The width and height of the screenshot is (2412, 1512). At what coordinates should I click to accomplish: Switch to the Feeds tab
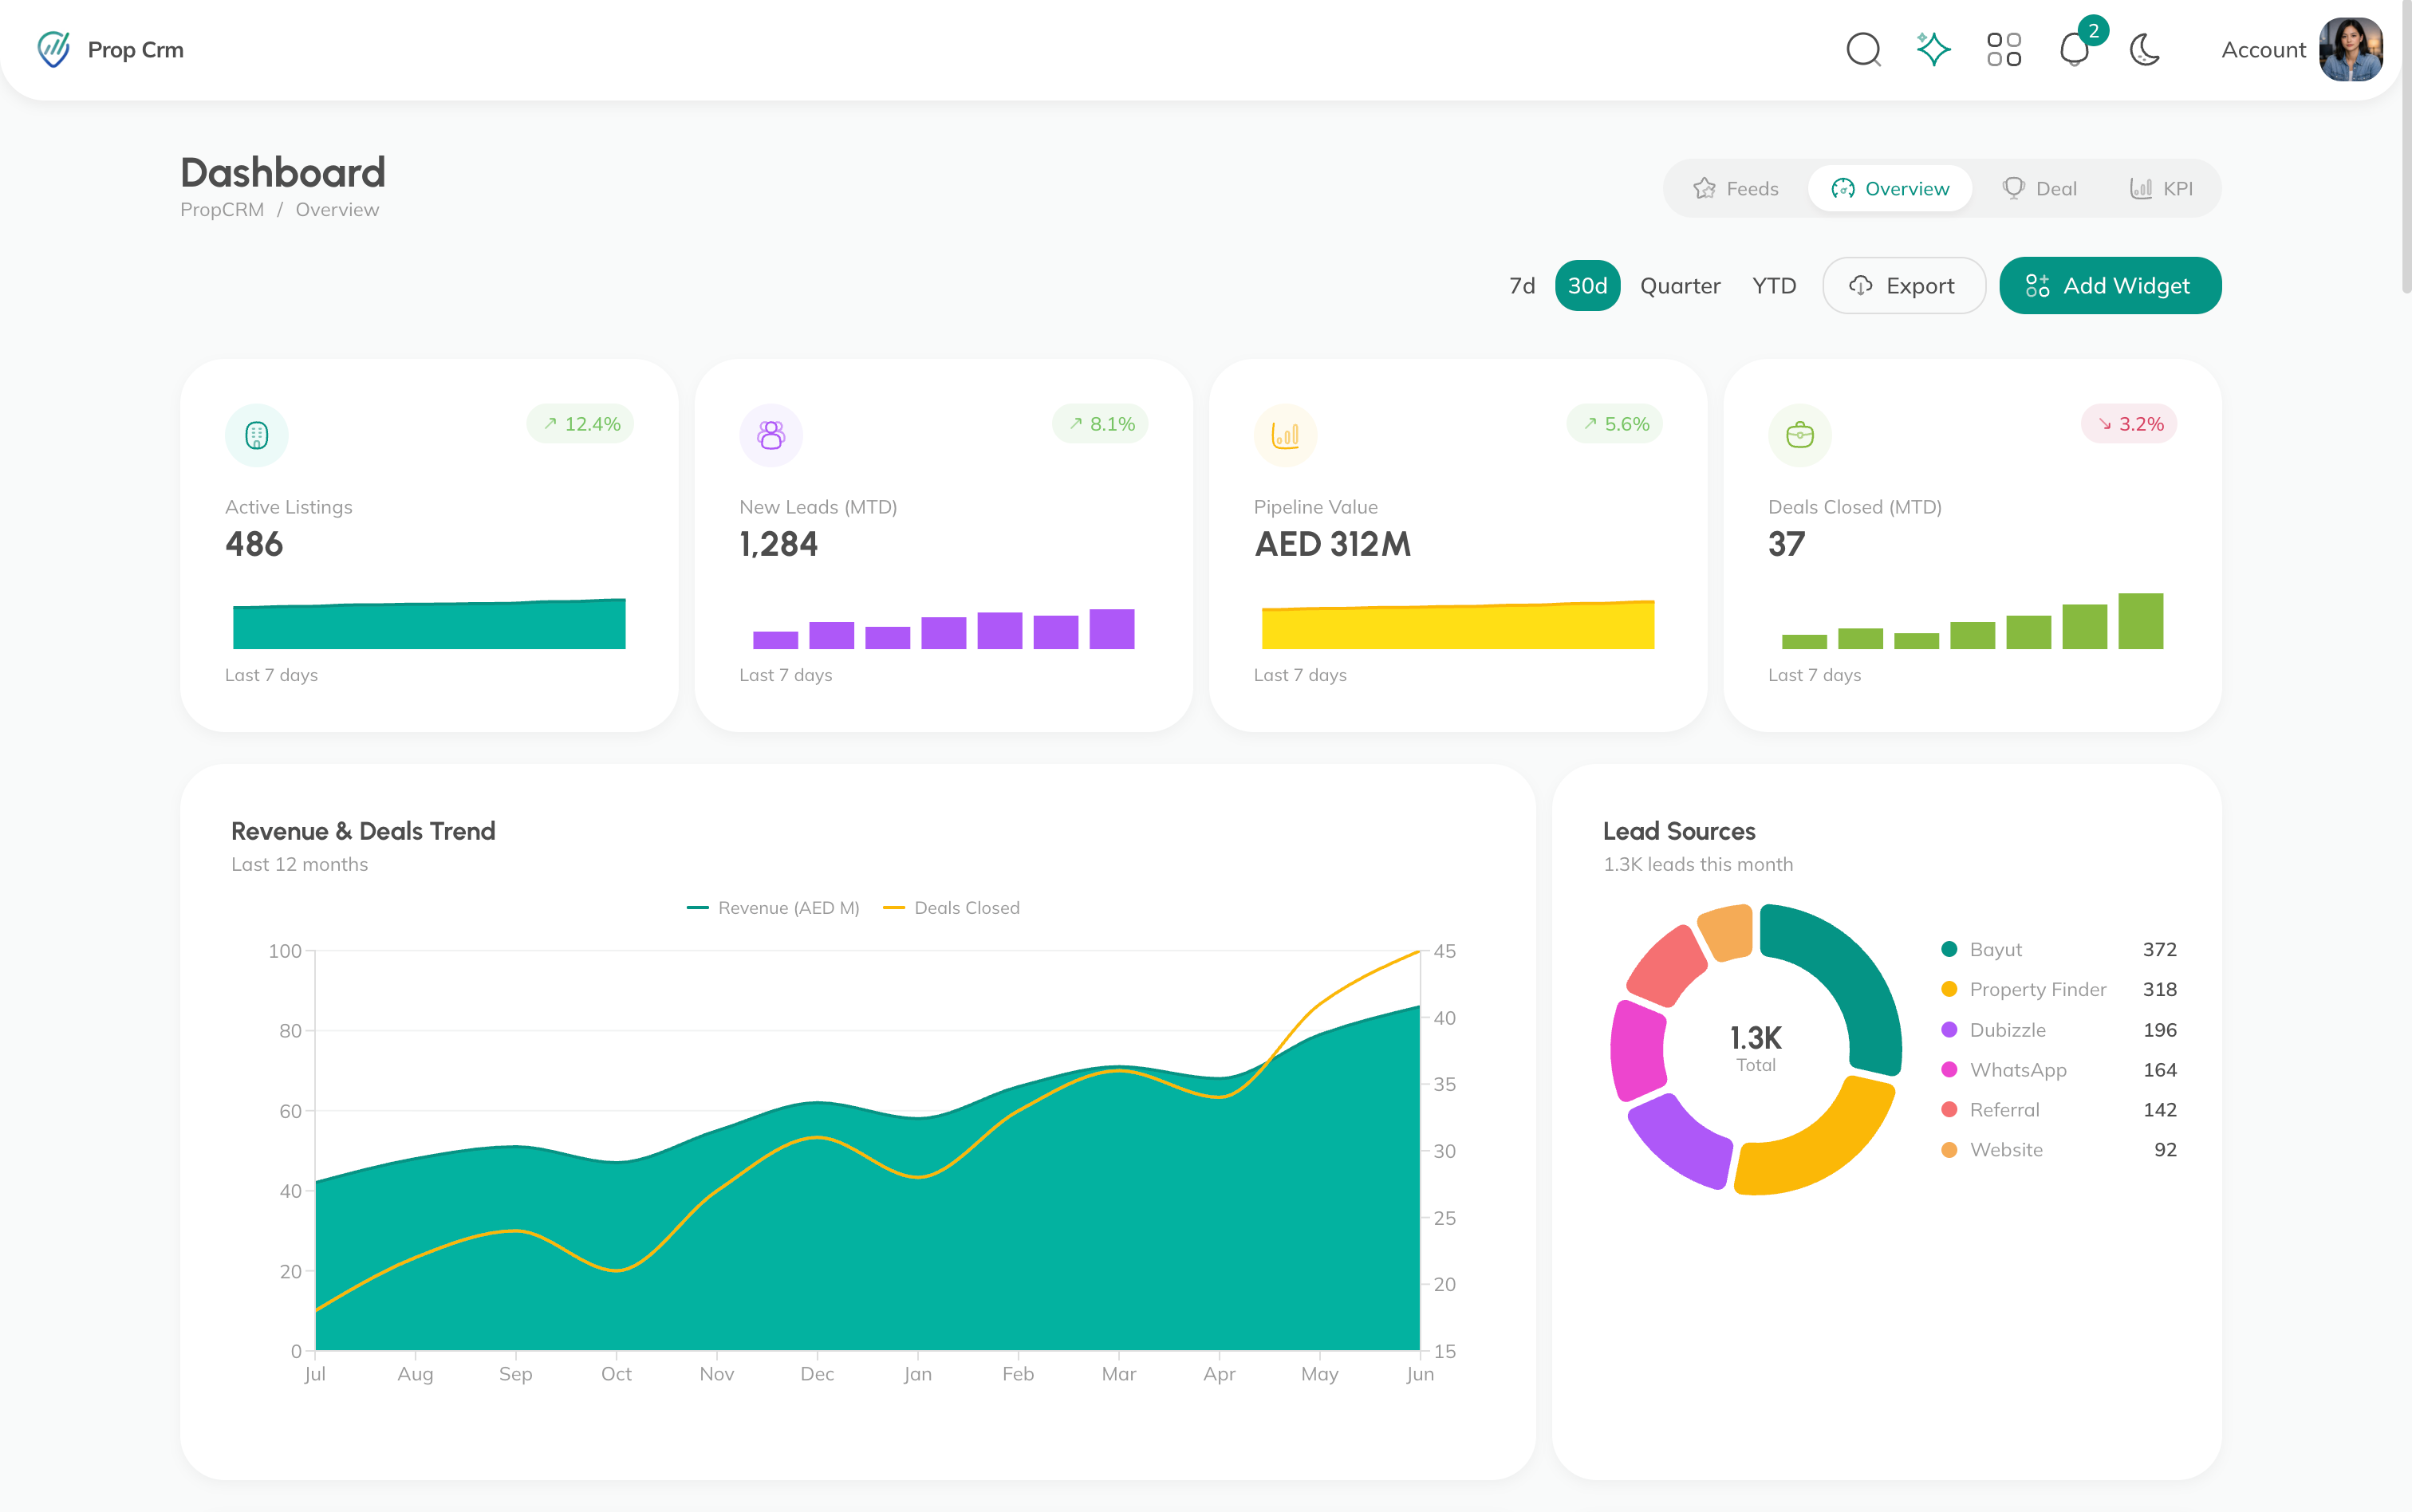(x=1736, y=188)
